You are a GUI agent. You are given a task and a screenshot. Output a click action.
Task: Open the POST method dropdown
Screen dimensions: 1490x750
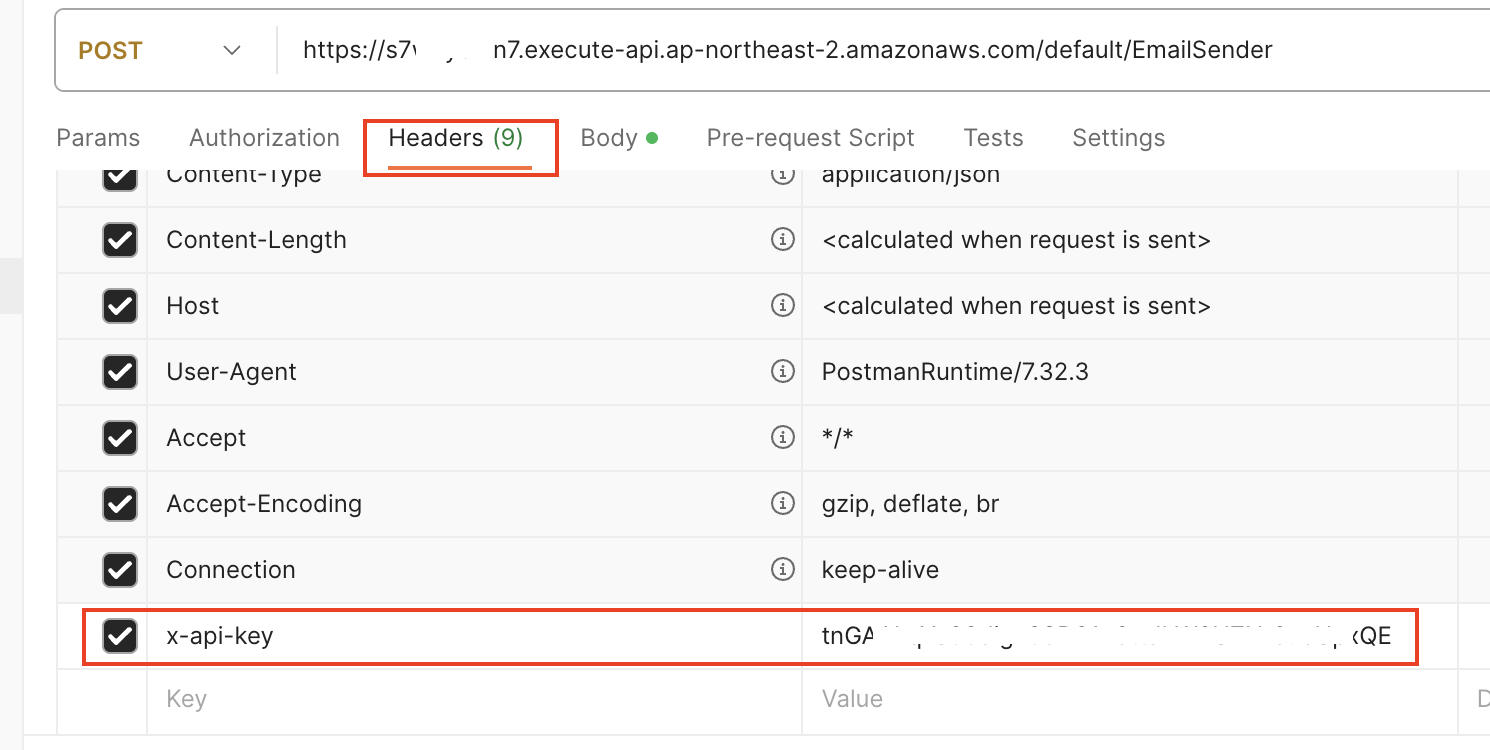coord(160,50)
